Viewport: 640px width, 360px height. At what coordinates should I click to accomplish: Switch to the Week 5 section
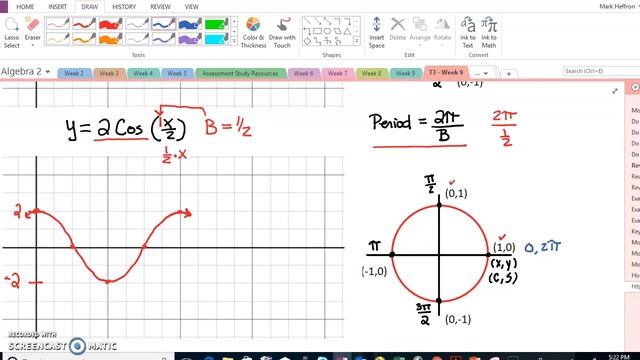177,73
